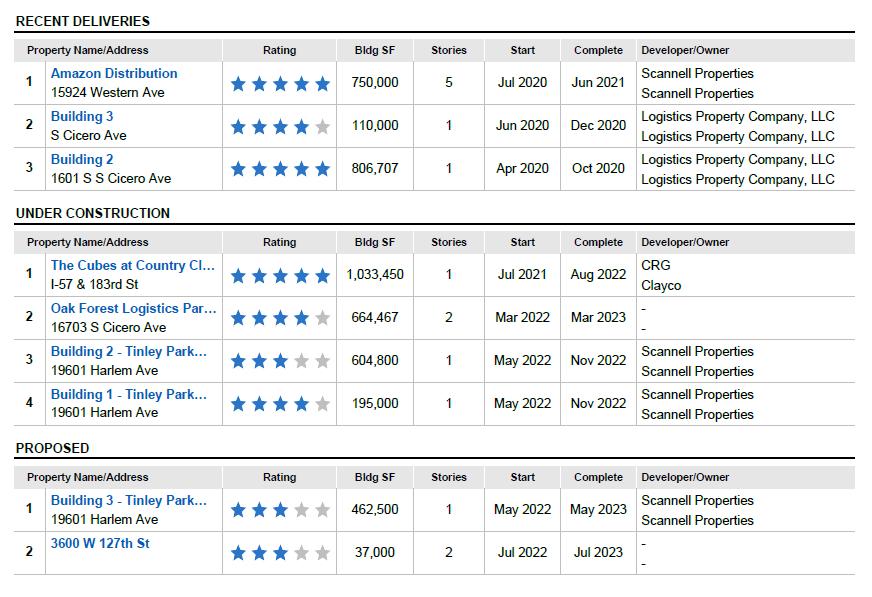Click the grey star in Oak Forest Logistics row
The height and width of the screenshot is (597, 872).
point(323,319)
